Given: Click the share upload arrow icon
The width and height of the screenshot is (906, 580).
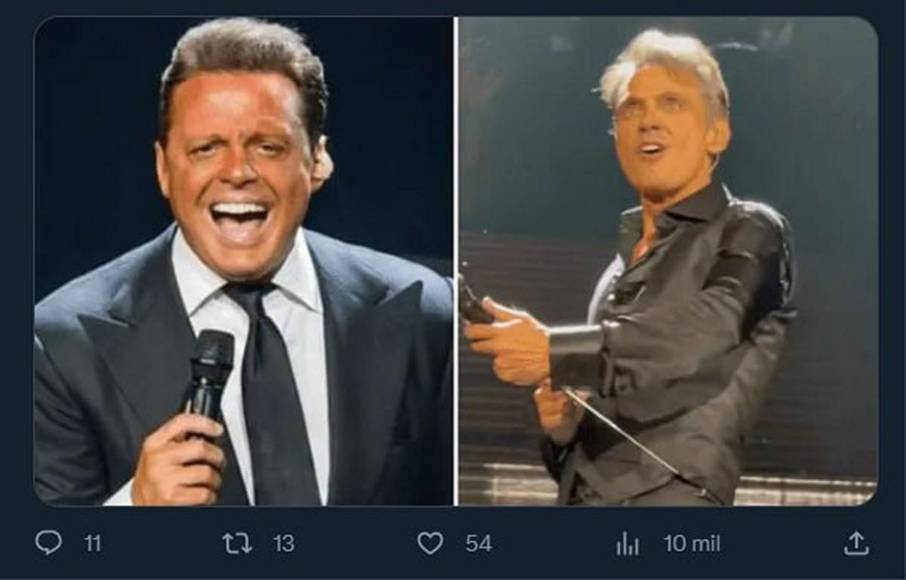Looking at the screenshot, I should pyautogui.click(x=855, y=543).
